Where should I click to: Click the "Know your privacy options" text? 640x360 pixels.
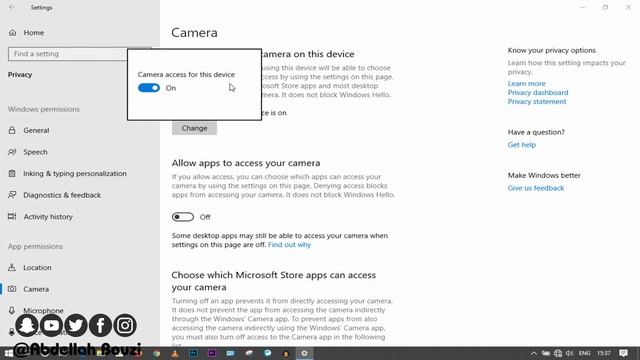click(x=551, y=50)
